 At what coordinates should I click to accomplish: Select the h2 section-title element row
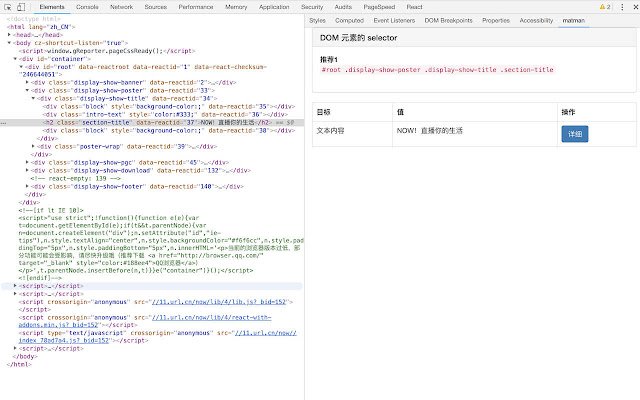tap(152, 122)
